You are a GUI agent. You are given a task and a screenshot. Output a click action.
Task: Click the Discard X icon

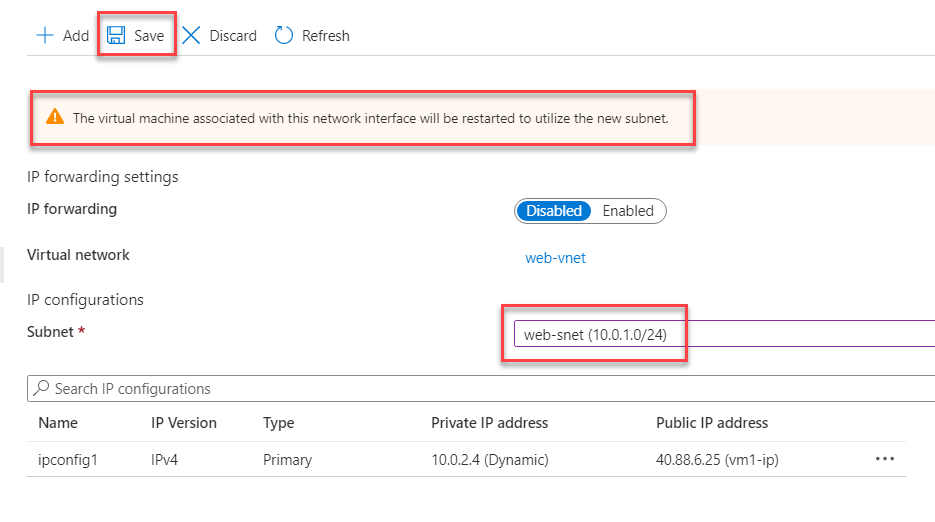click(x=191, y=36)
